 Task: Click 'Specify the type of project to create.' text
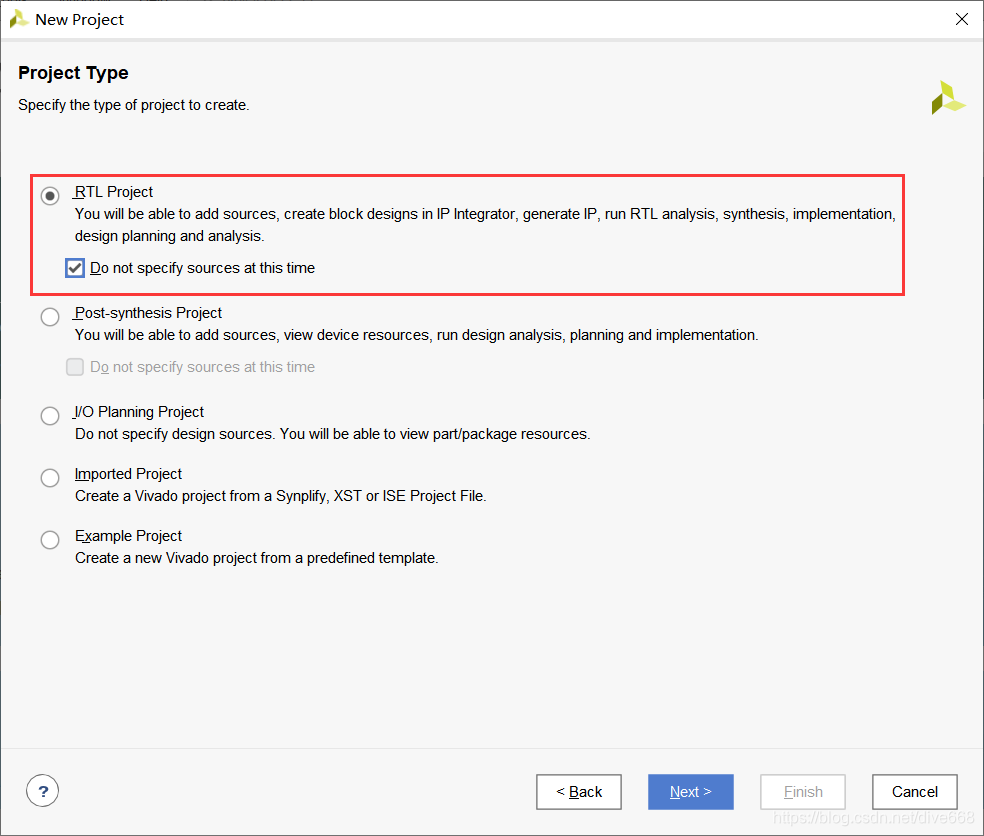(134, 105)
